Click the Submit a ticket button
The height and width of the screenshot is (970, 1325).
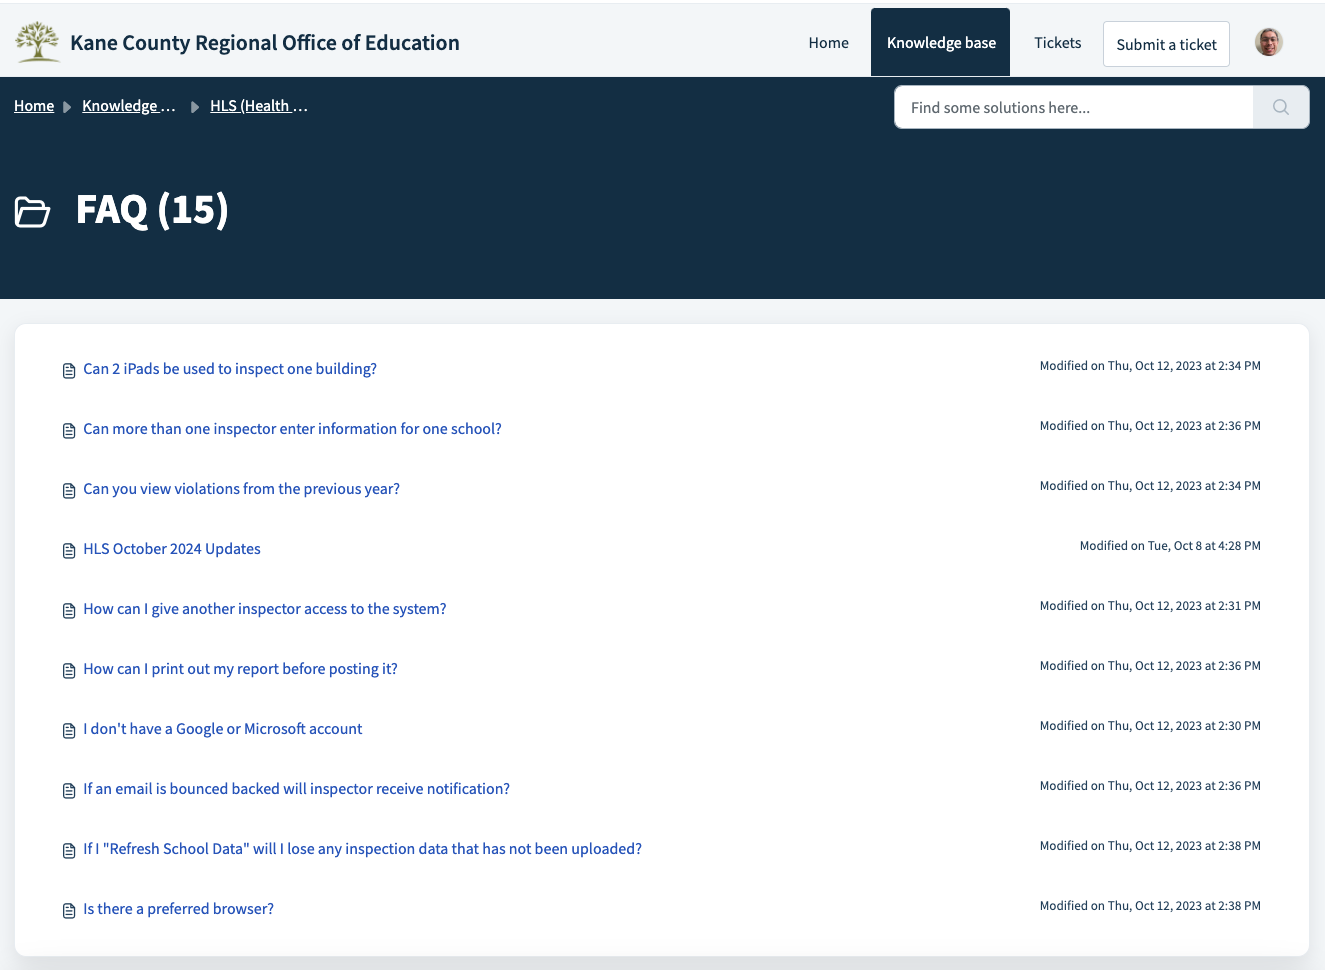1166,44
